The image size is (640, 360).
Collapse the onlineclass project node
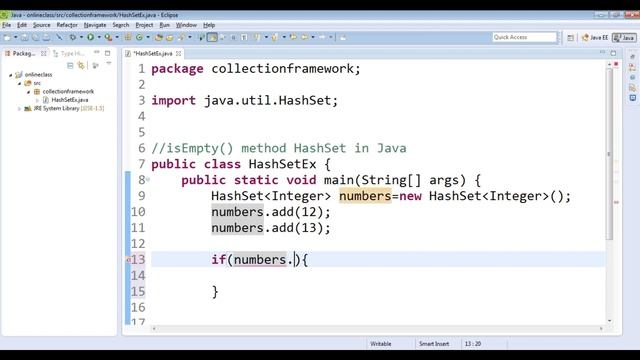click(x=11, y=75)
